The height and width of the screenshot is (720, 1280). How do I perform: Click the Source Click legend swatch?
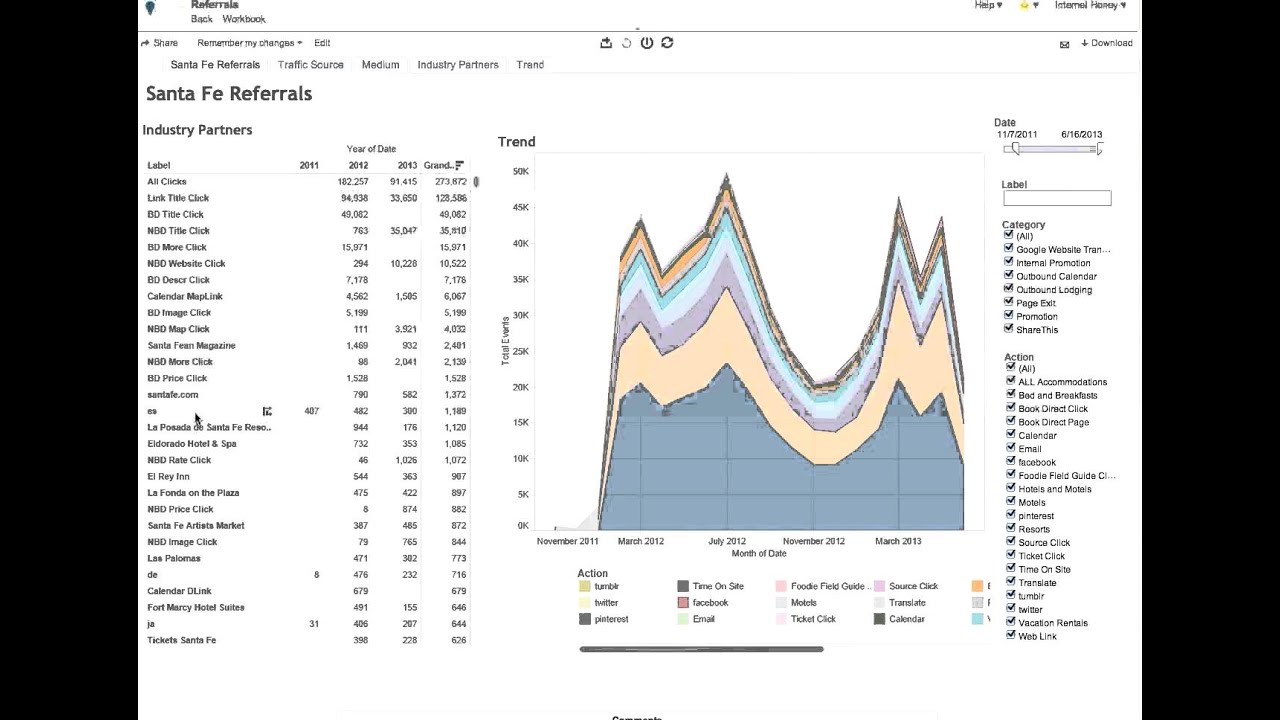[x=879, y=587]
